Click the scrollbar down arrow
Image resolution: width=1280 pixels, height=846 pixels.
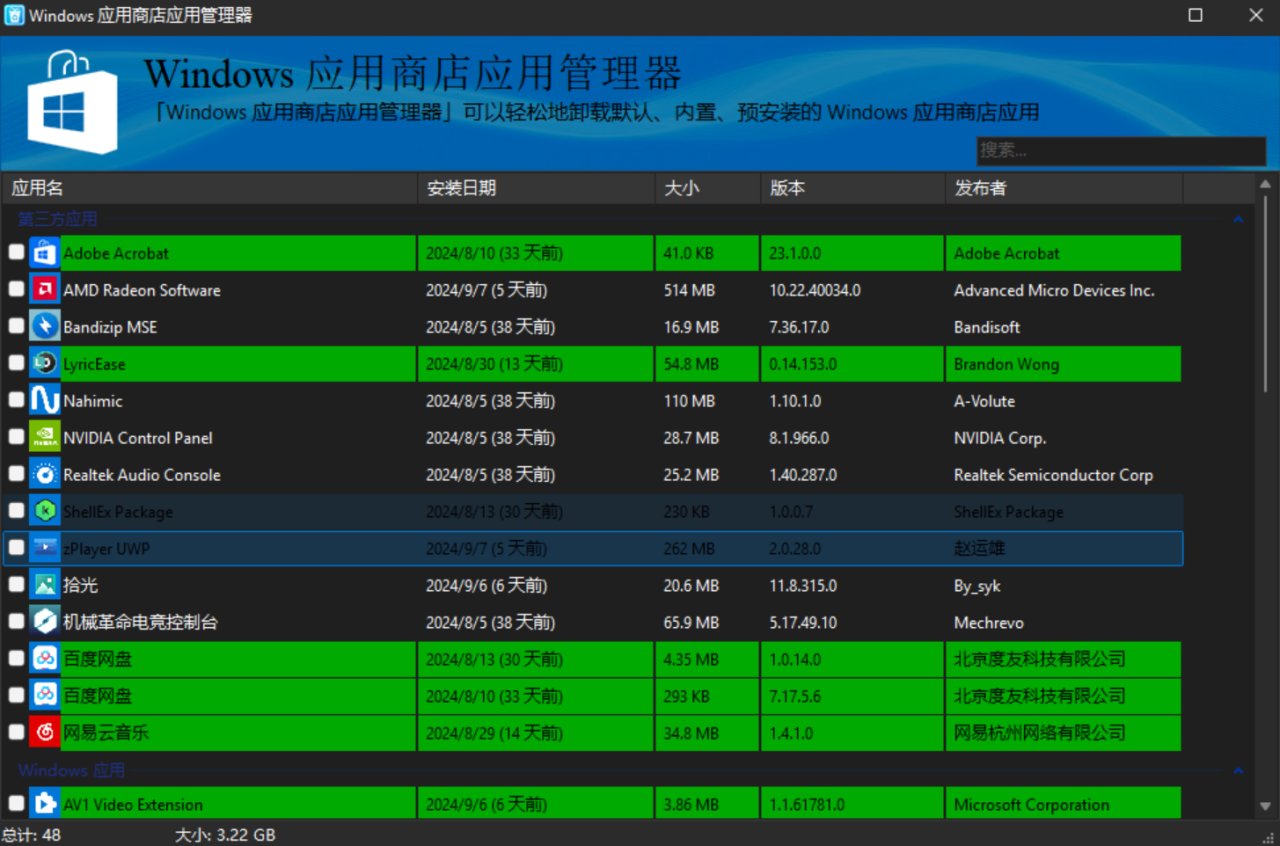1266,807
